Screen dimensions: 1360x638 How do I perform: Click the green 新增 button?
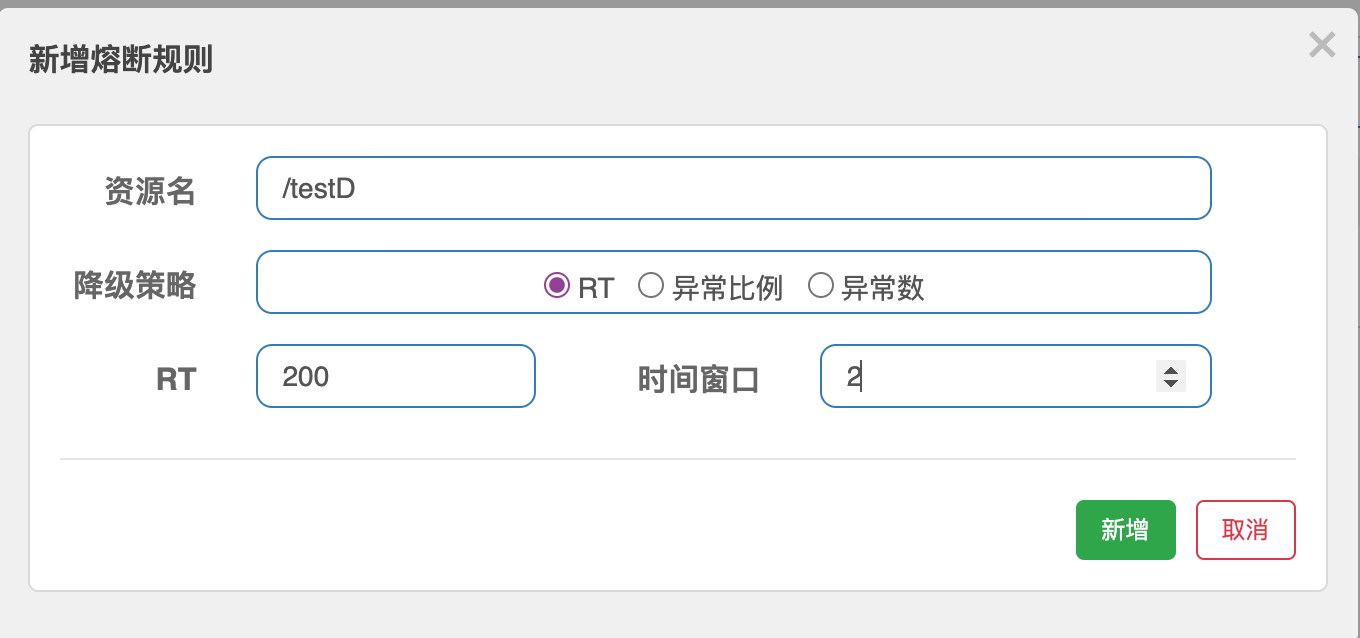(x=1126, y=530)
